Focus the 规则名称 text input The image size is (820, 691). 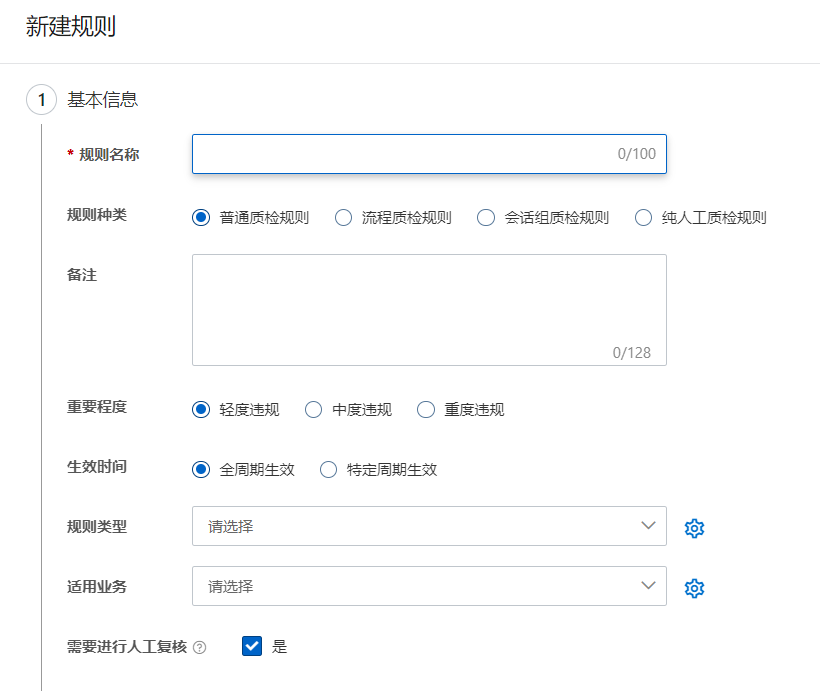(400, 154)
